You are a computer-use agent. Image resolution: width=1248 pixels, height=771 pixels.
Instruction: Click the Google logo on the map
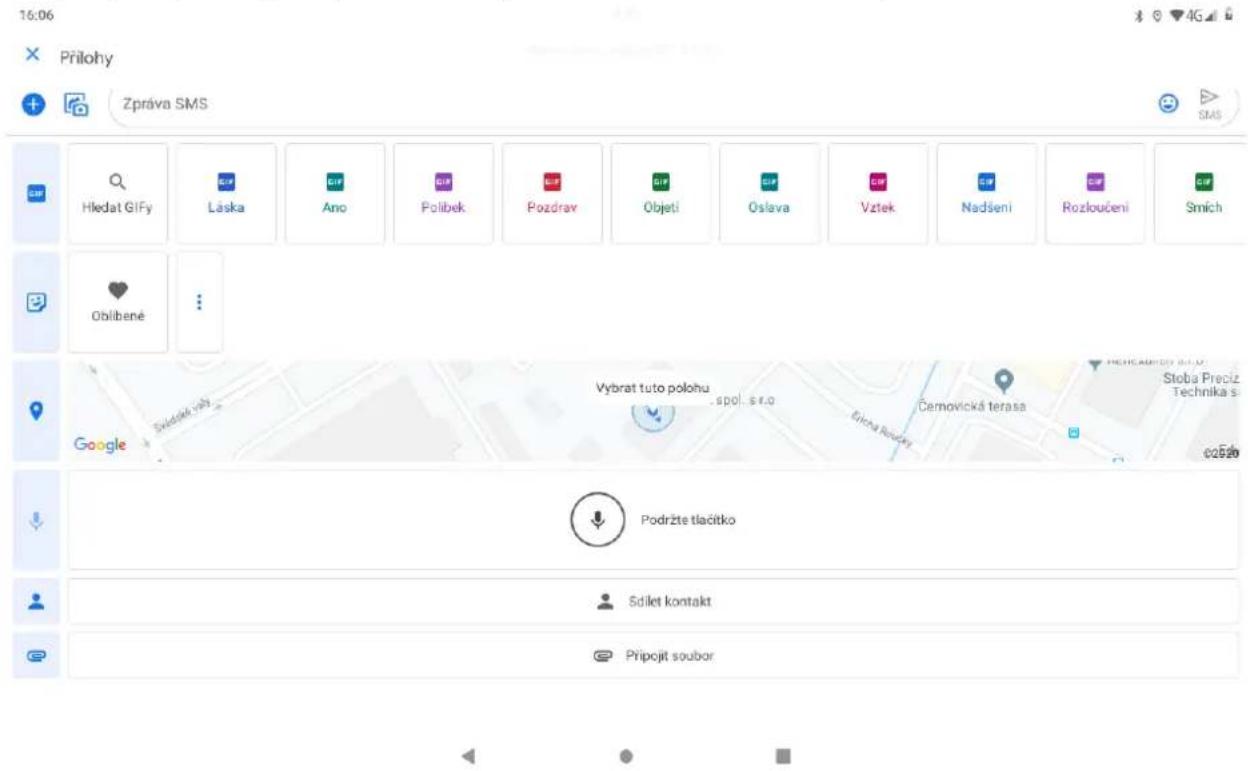99,445
